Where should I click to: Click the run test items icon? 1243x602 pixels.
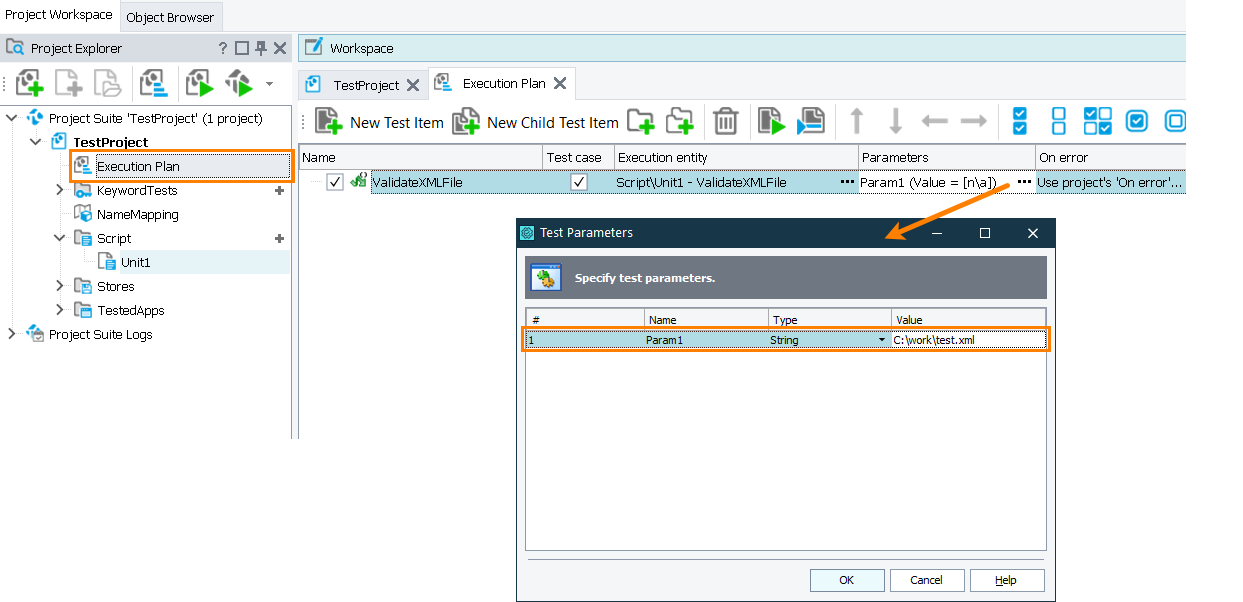[x=770, y=122]
